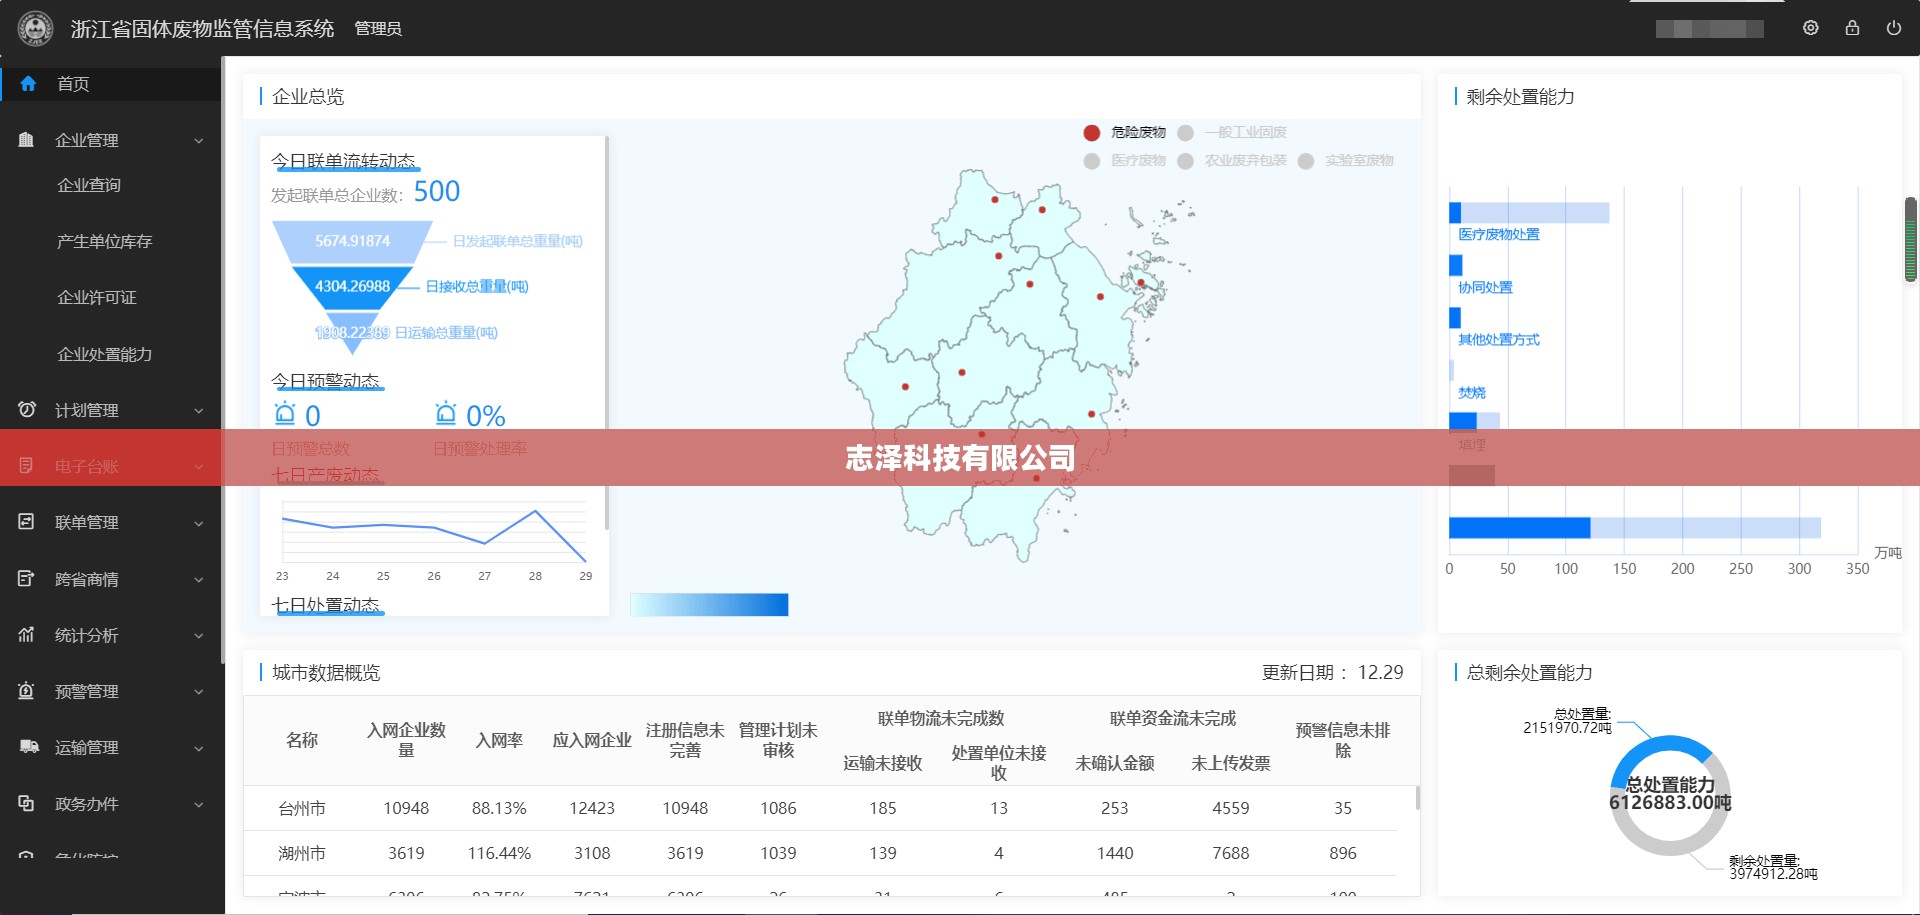Screen dimensions: 1920x915
Task: Click the 预警信息未排除 column header
Action: pyautogui.click(x=1343, y=740)
